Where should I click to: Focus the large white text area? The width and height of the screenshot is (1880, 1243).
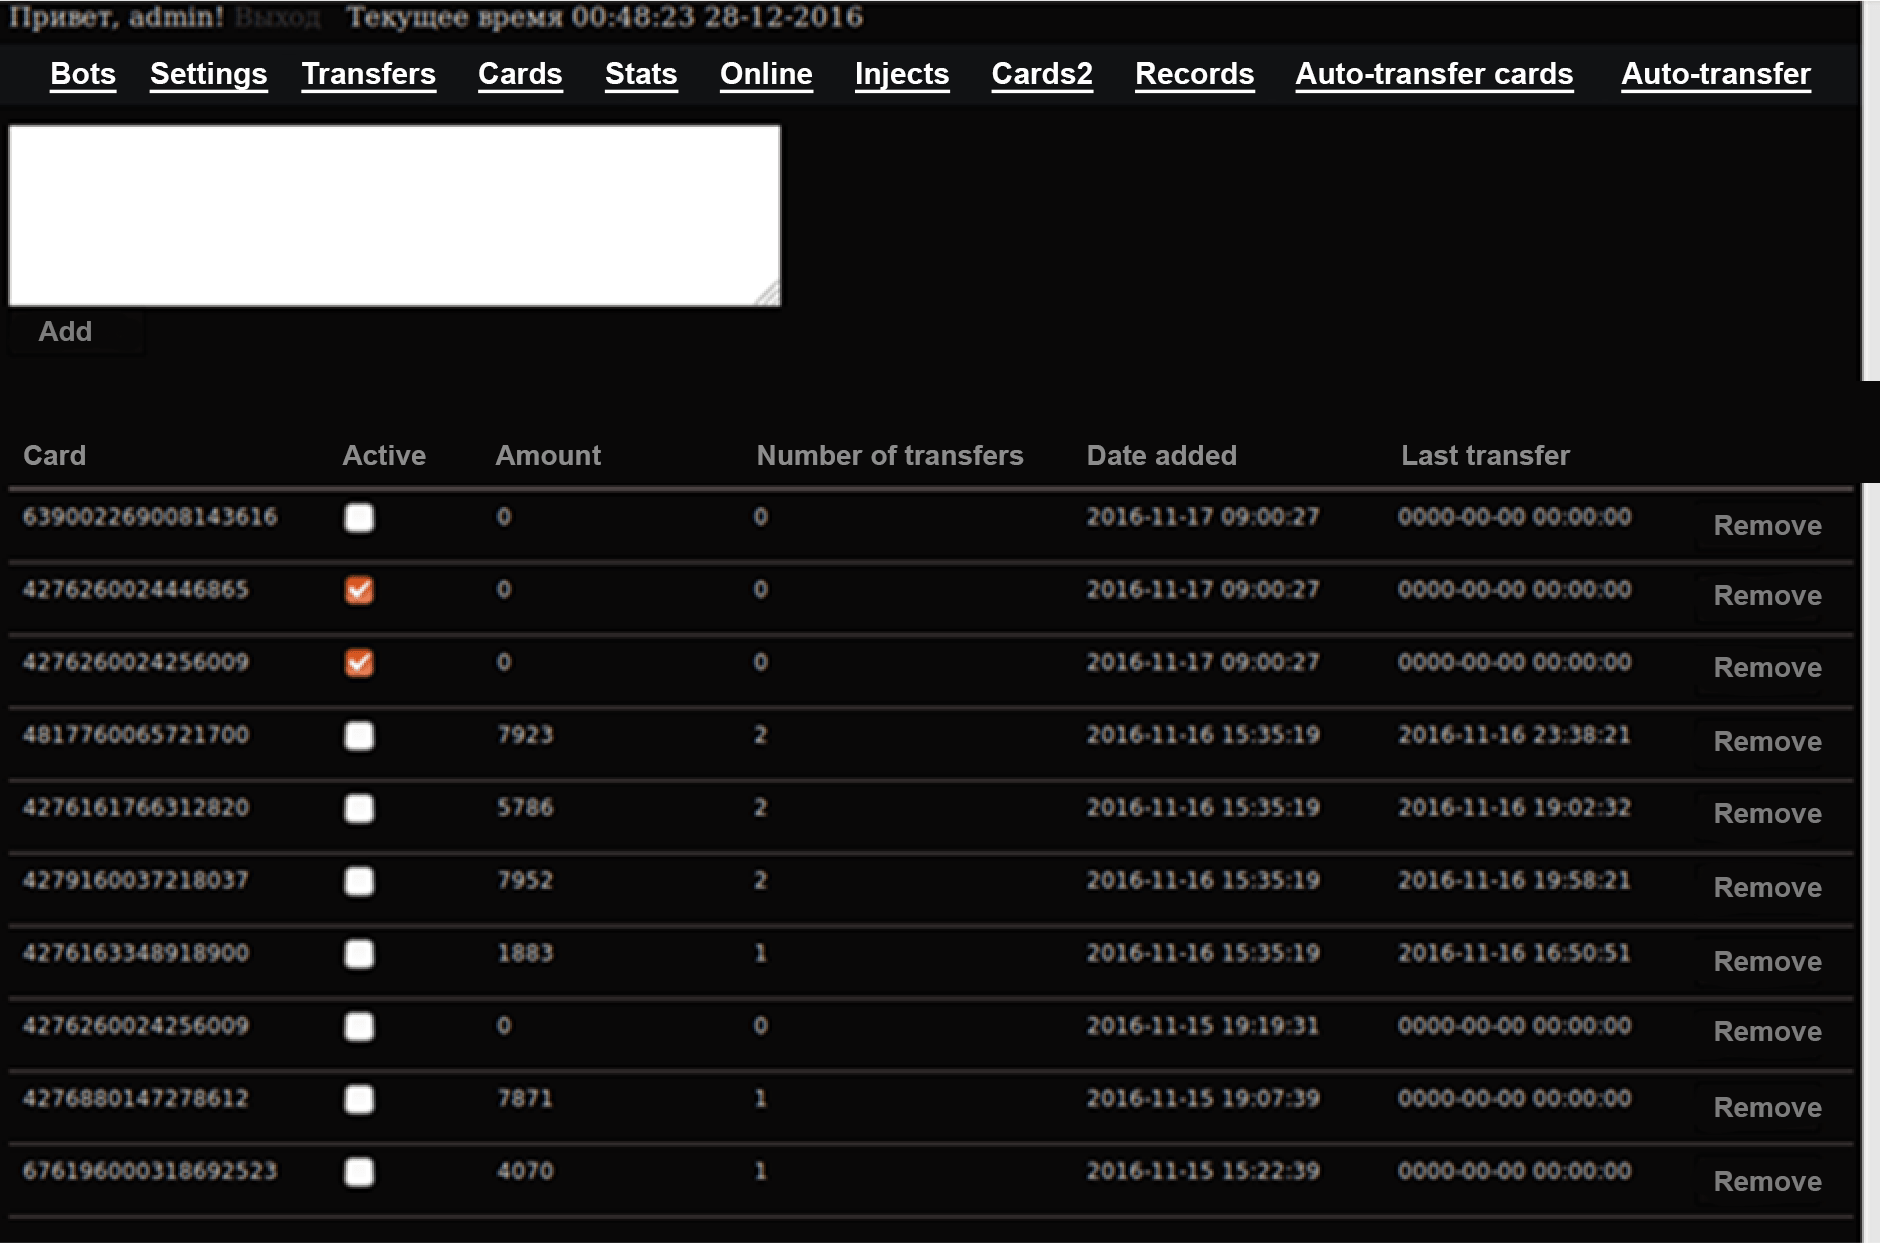pyautogui.click(x=394, y=215)
